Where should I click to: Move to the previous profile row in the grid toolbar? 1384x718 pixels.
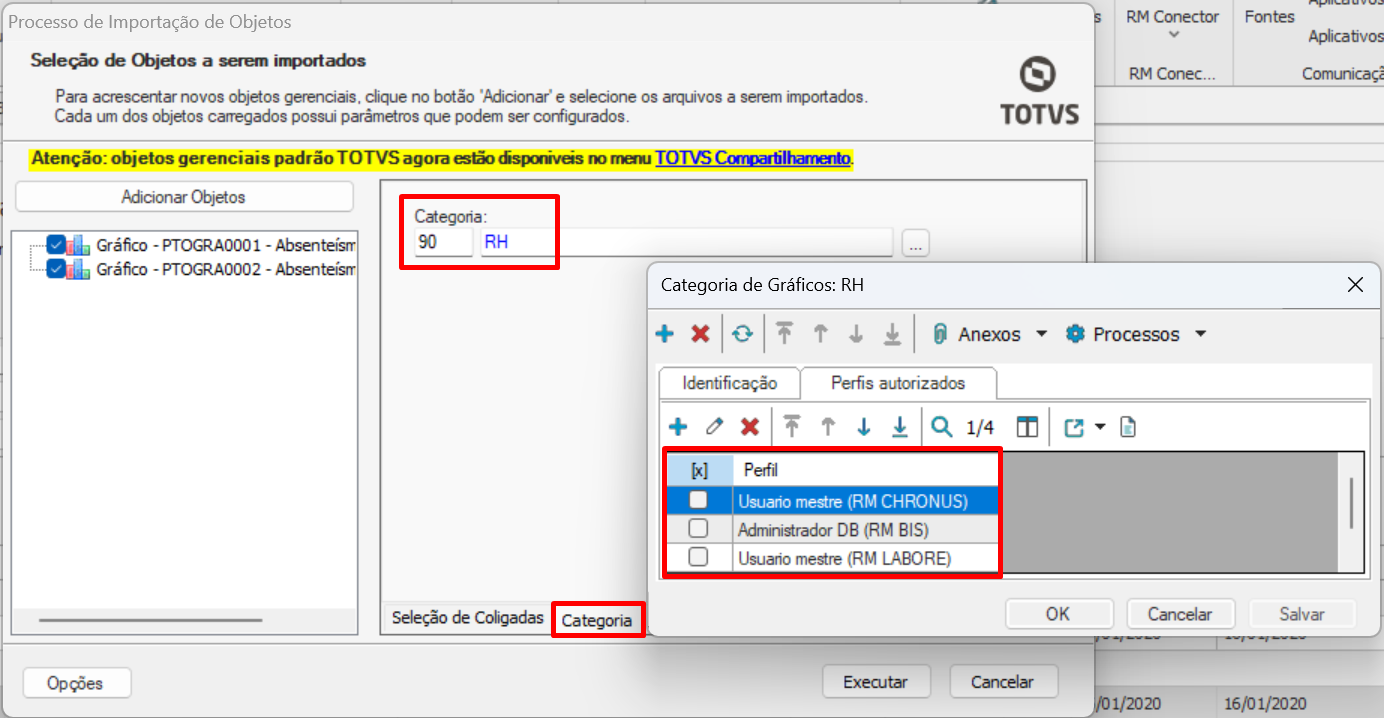point(828,427)
